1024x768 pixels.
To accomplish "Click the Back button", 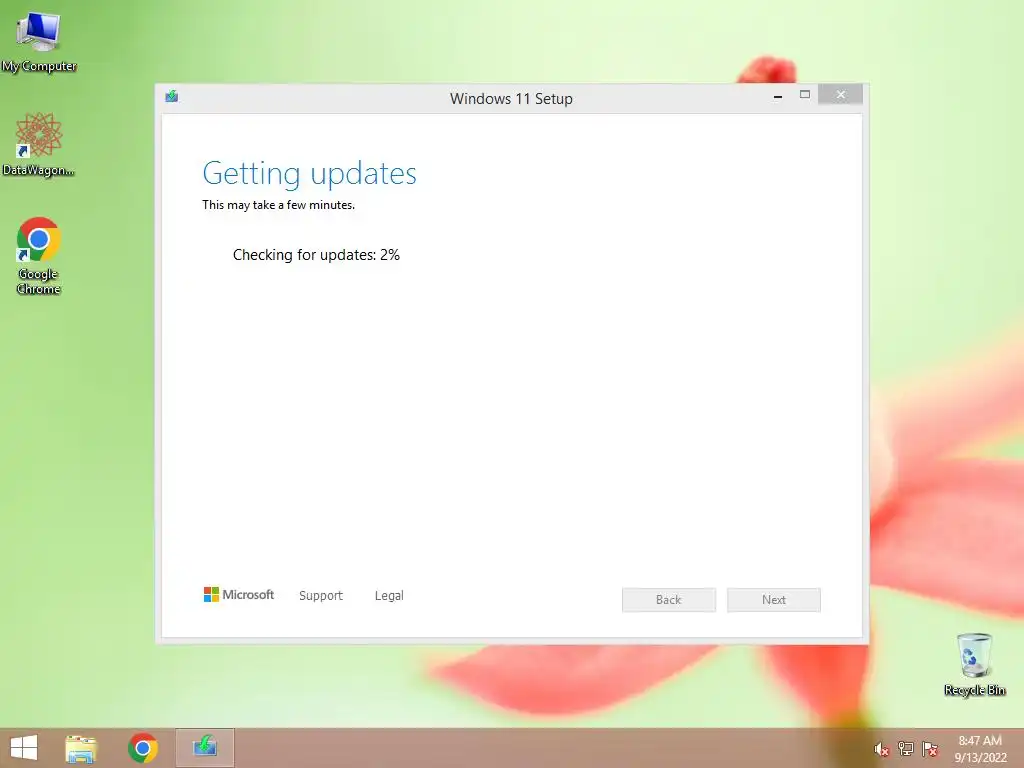I will (x=669, y=600).
